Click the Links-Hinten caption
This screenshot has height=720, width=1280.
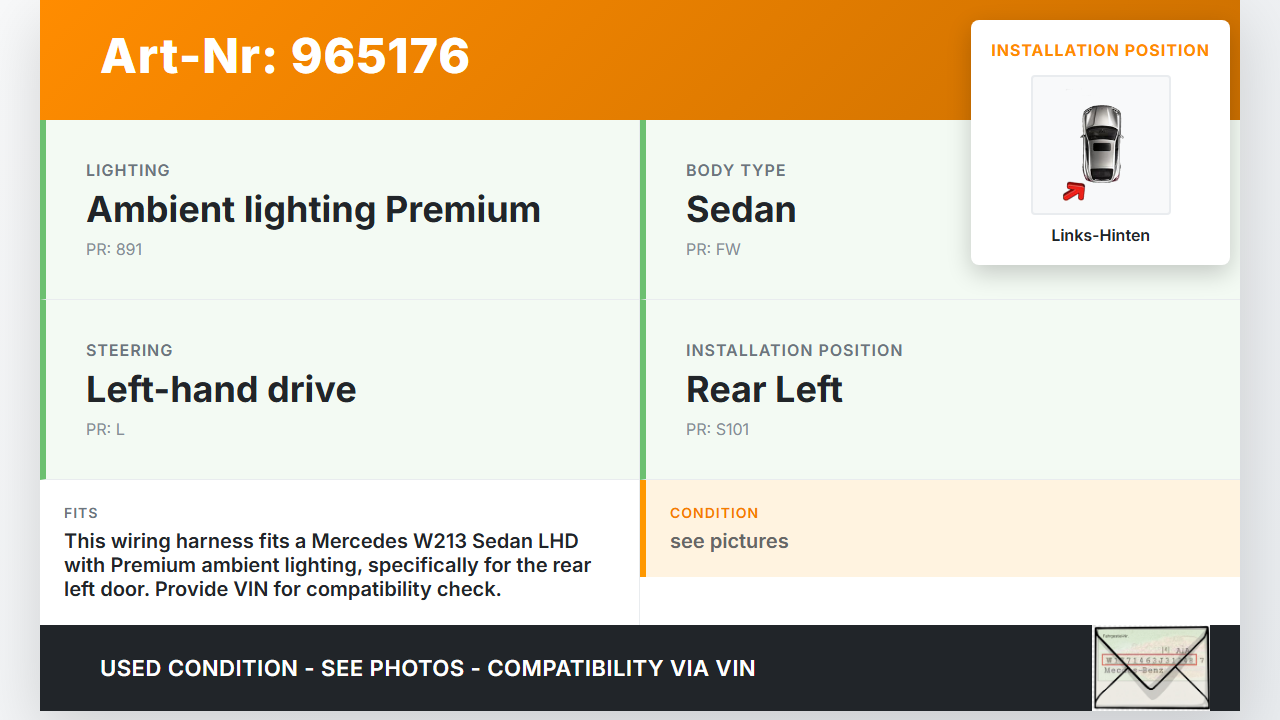pos(1100,236)
